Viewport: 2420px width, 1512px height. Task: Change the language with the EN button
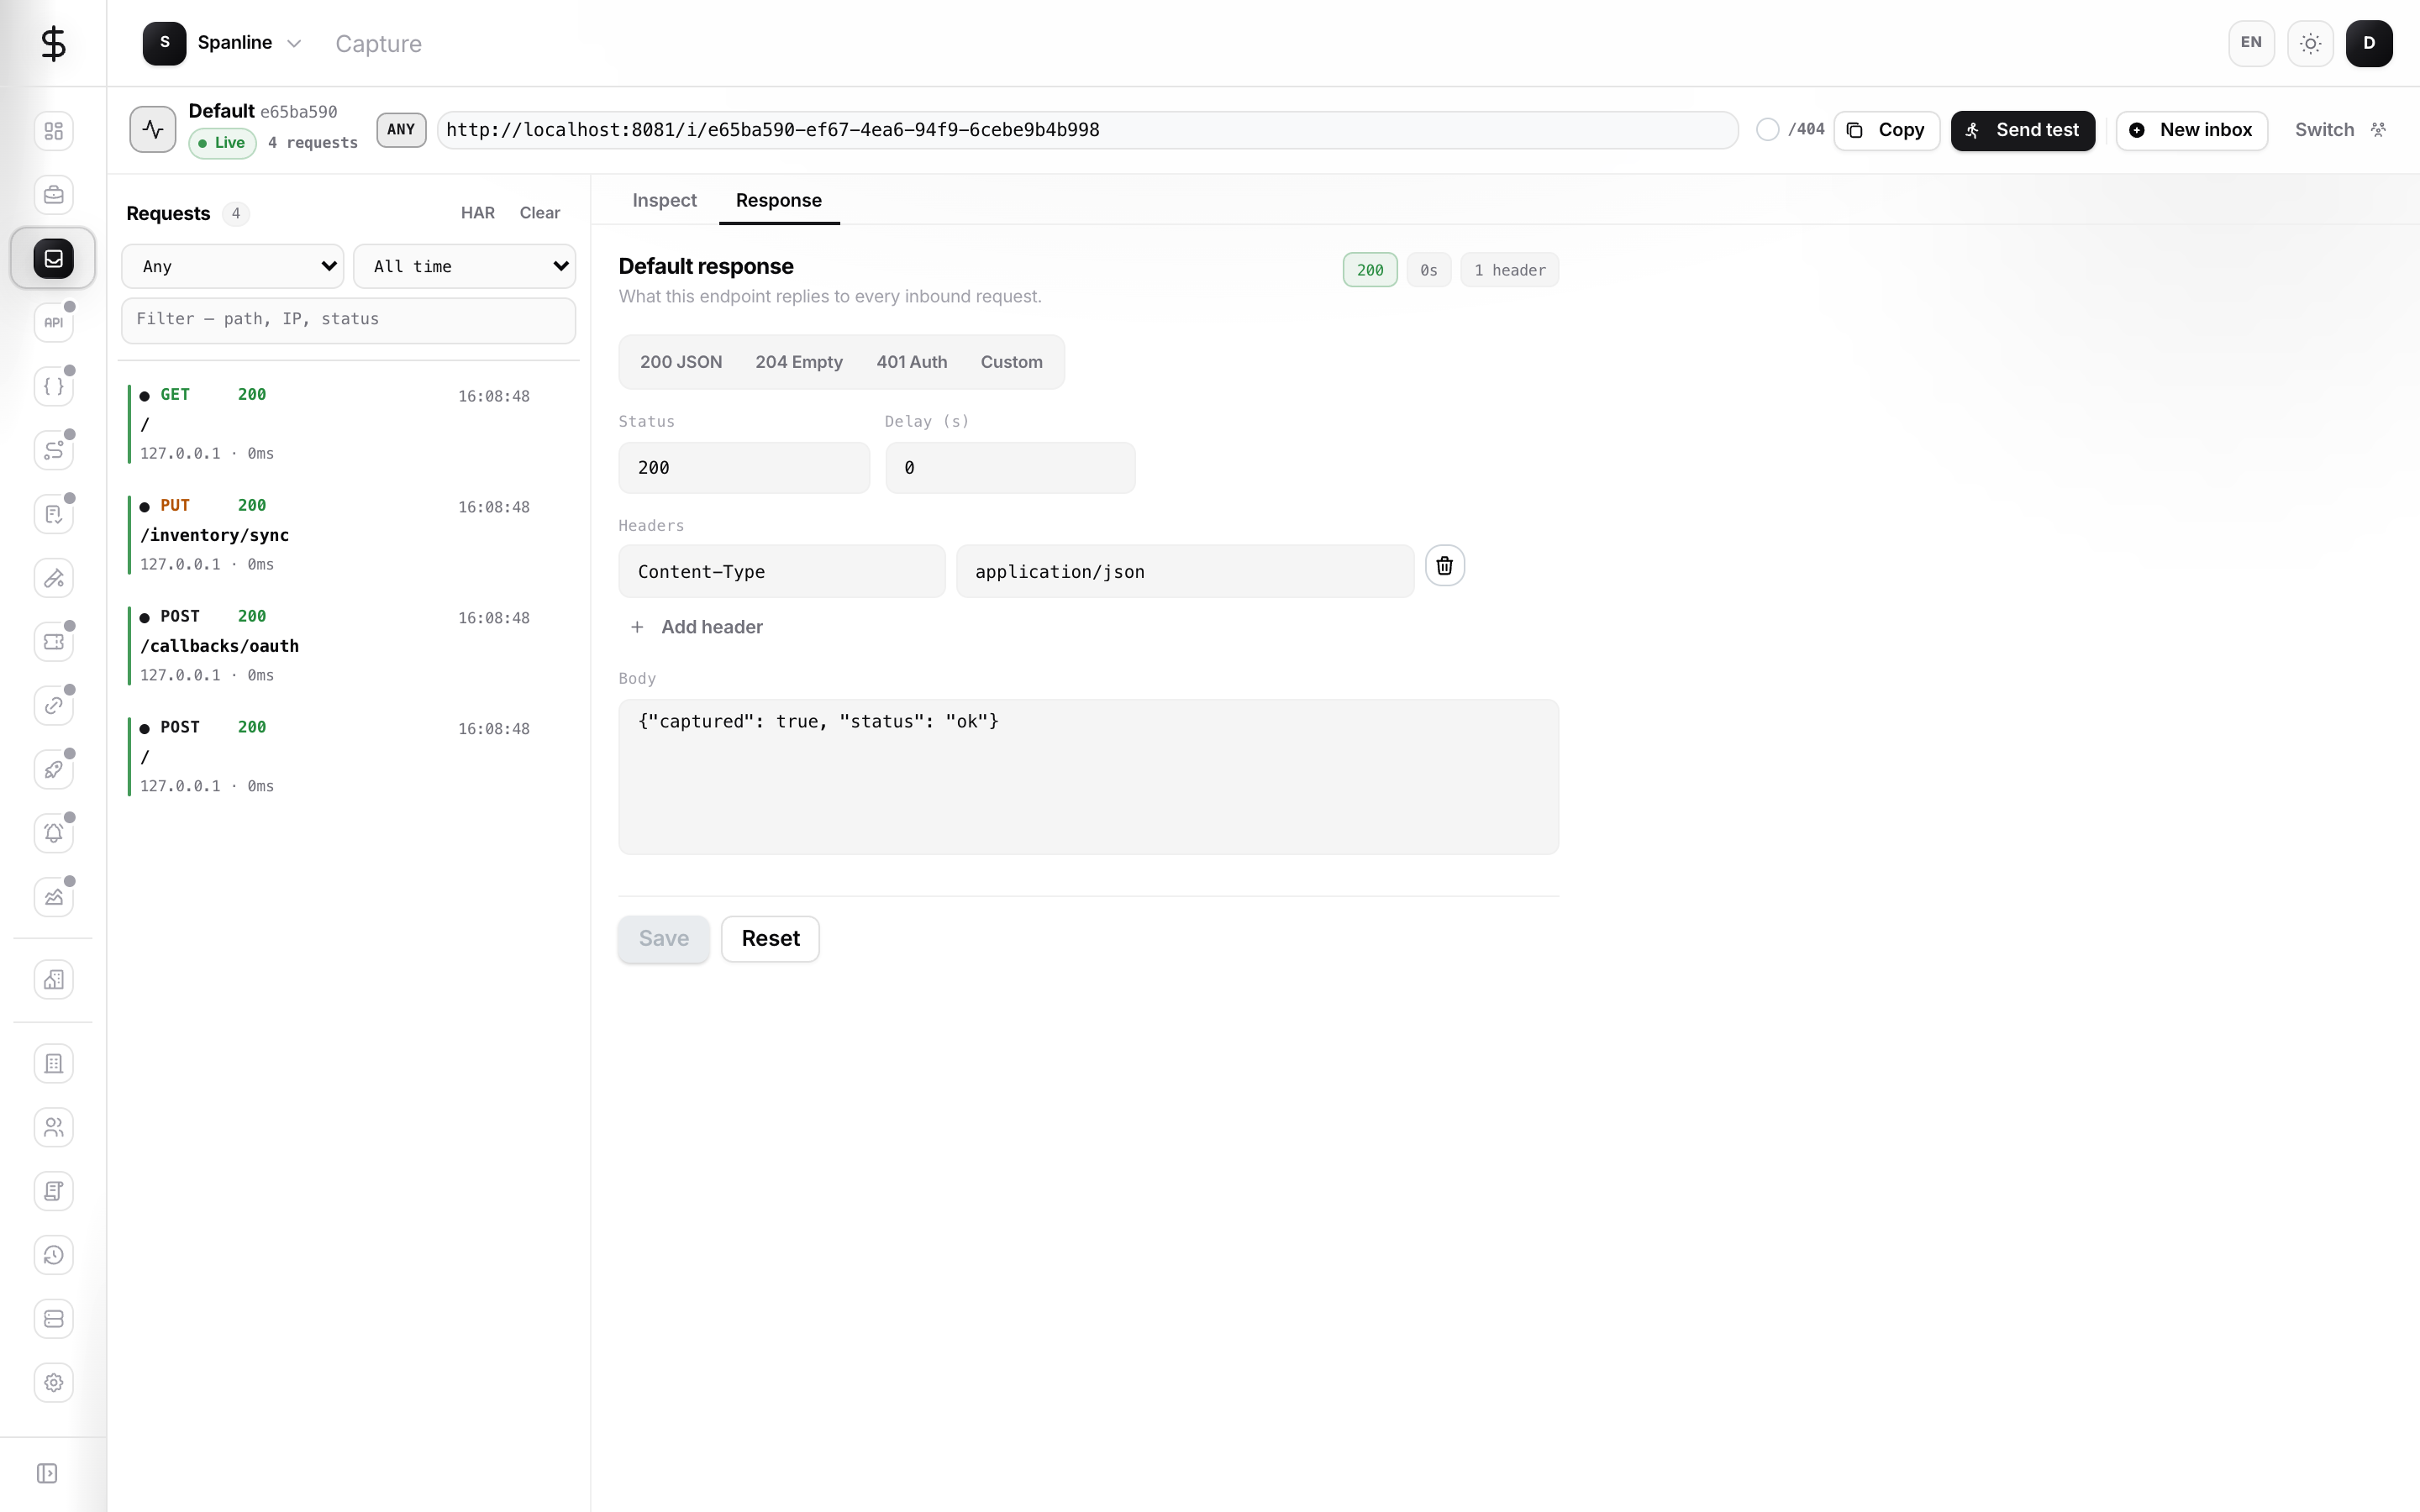pos(2251,43)
